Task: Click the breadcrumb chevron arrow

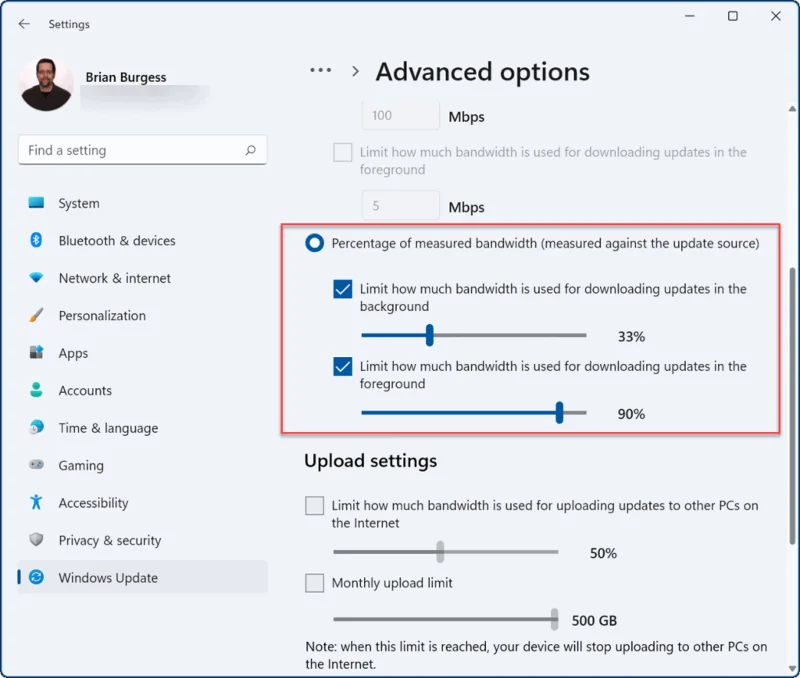Action: (x=356, y=71)
